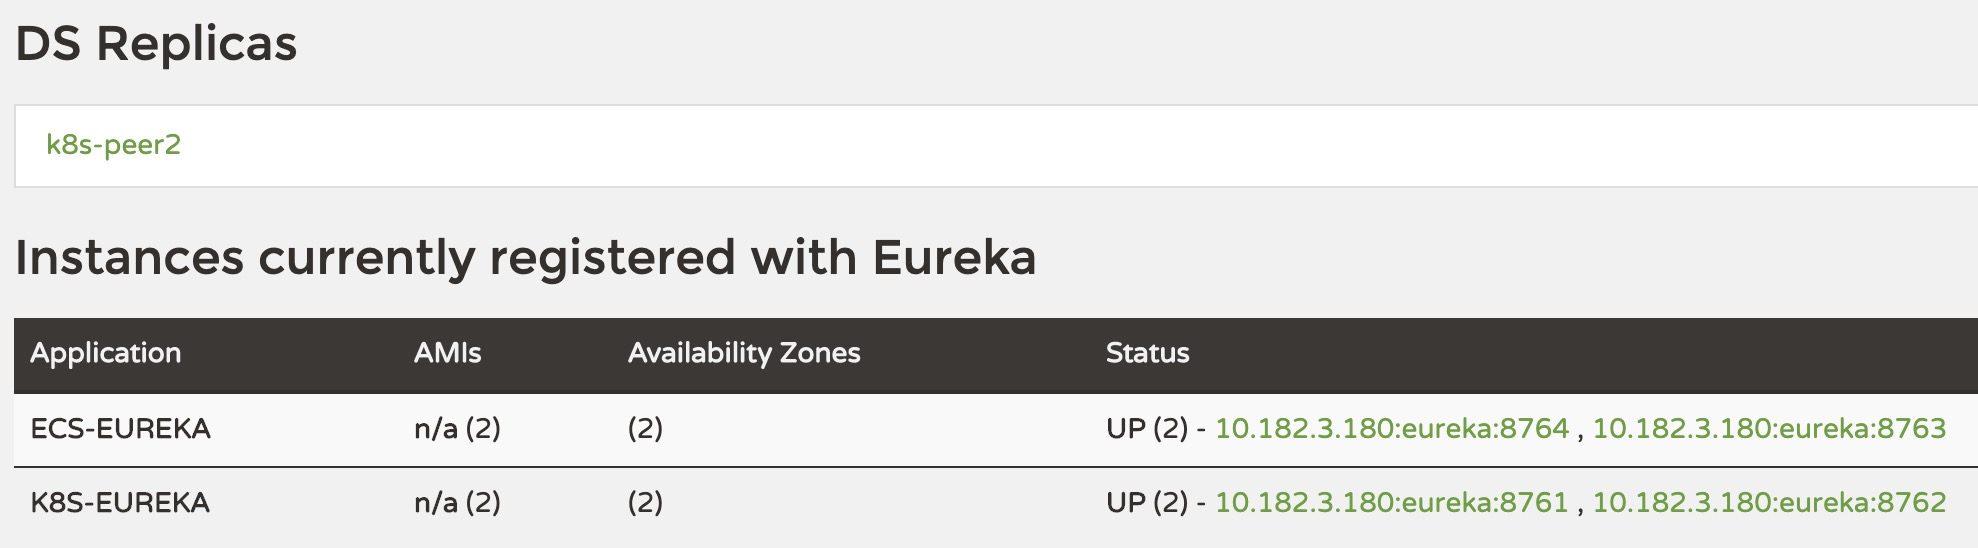The height and width of the screenshot is (548, 1978).
Task: Open the k8s-peer2 replica link
Action: pos(113,145)
